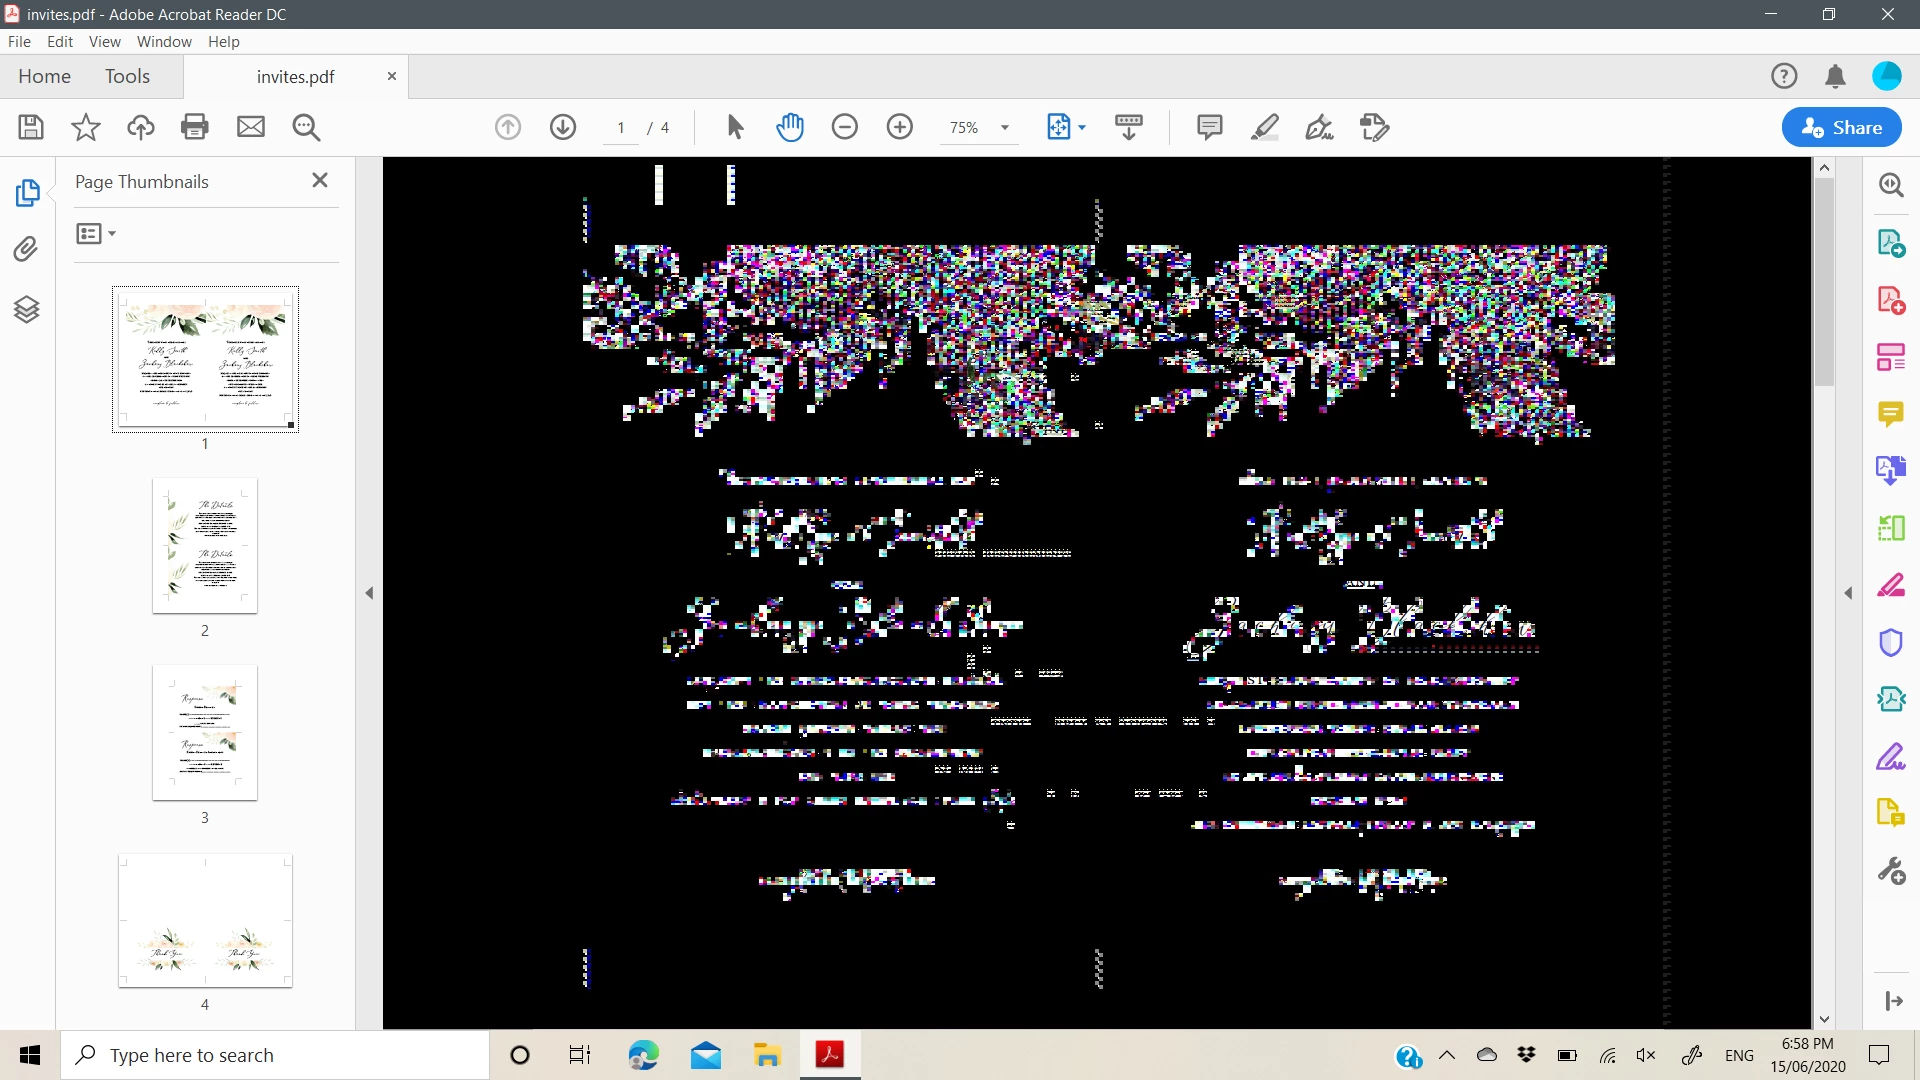
Task: Expand the thumbnail options dropdown
Action: click(x=96, y=233)
